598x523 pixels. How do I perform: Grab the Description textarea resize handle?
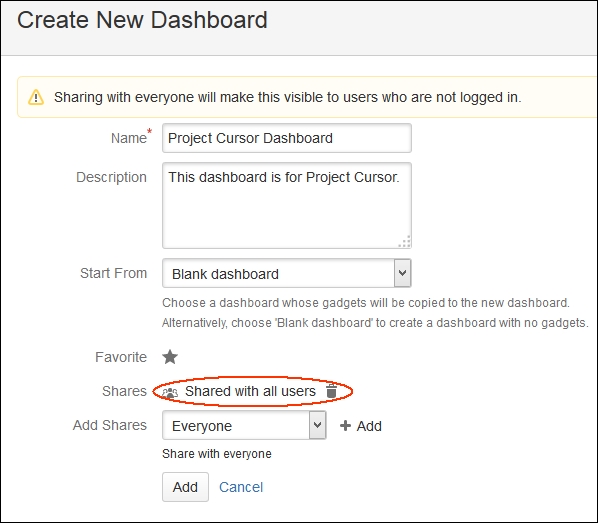pyautogui.click(x=405, y=242)
